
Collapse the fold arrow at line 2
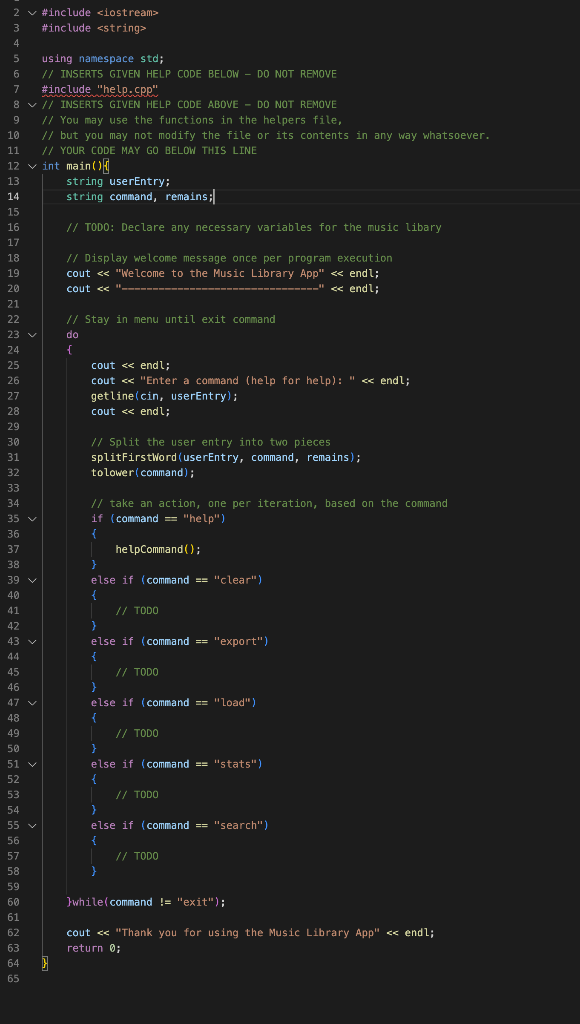coord(31,12)
